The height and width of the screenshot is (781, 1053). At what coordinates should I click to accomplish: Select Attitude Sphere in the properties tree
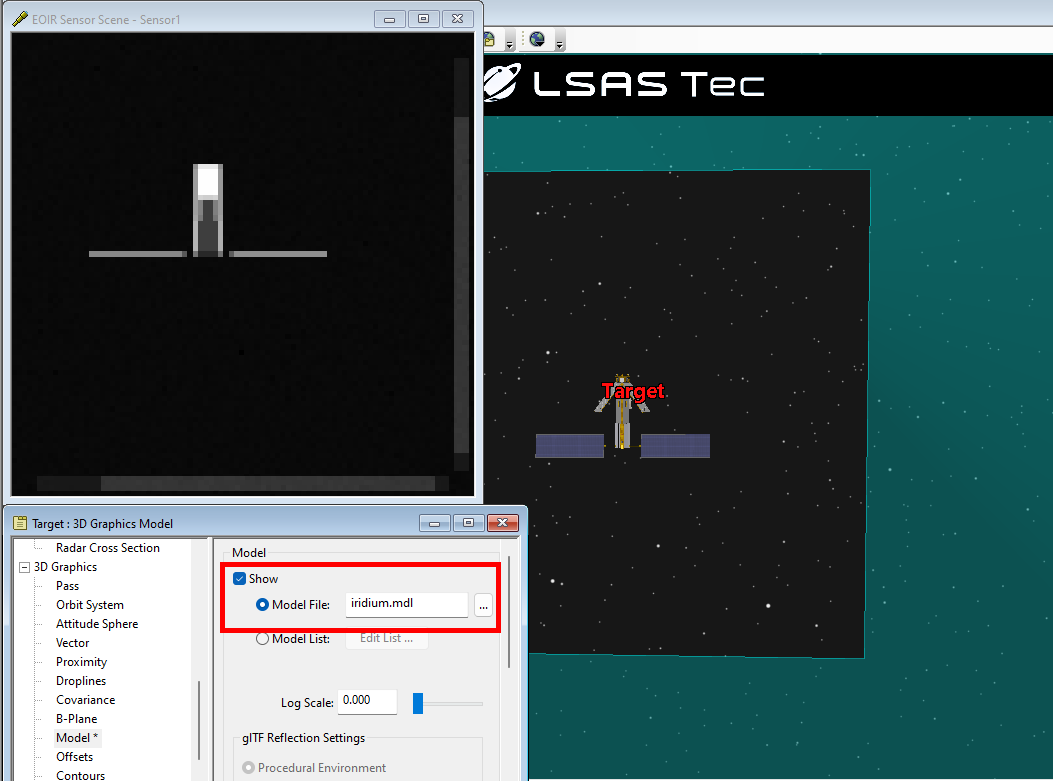96,623
